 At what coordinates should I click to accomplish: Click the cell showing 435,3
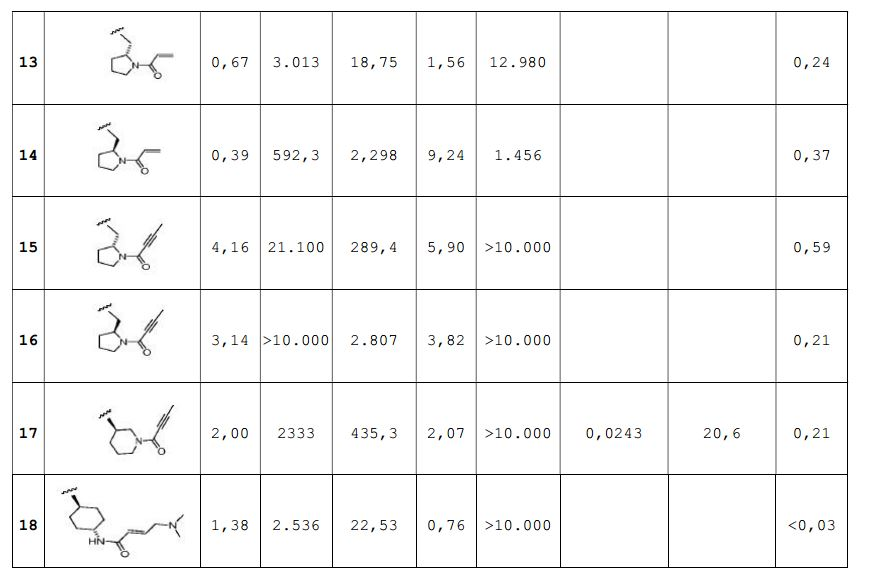coord(374,434)
